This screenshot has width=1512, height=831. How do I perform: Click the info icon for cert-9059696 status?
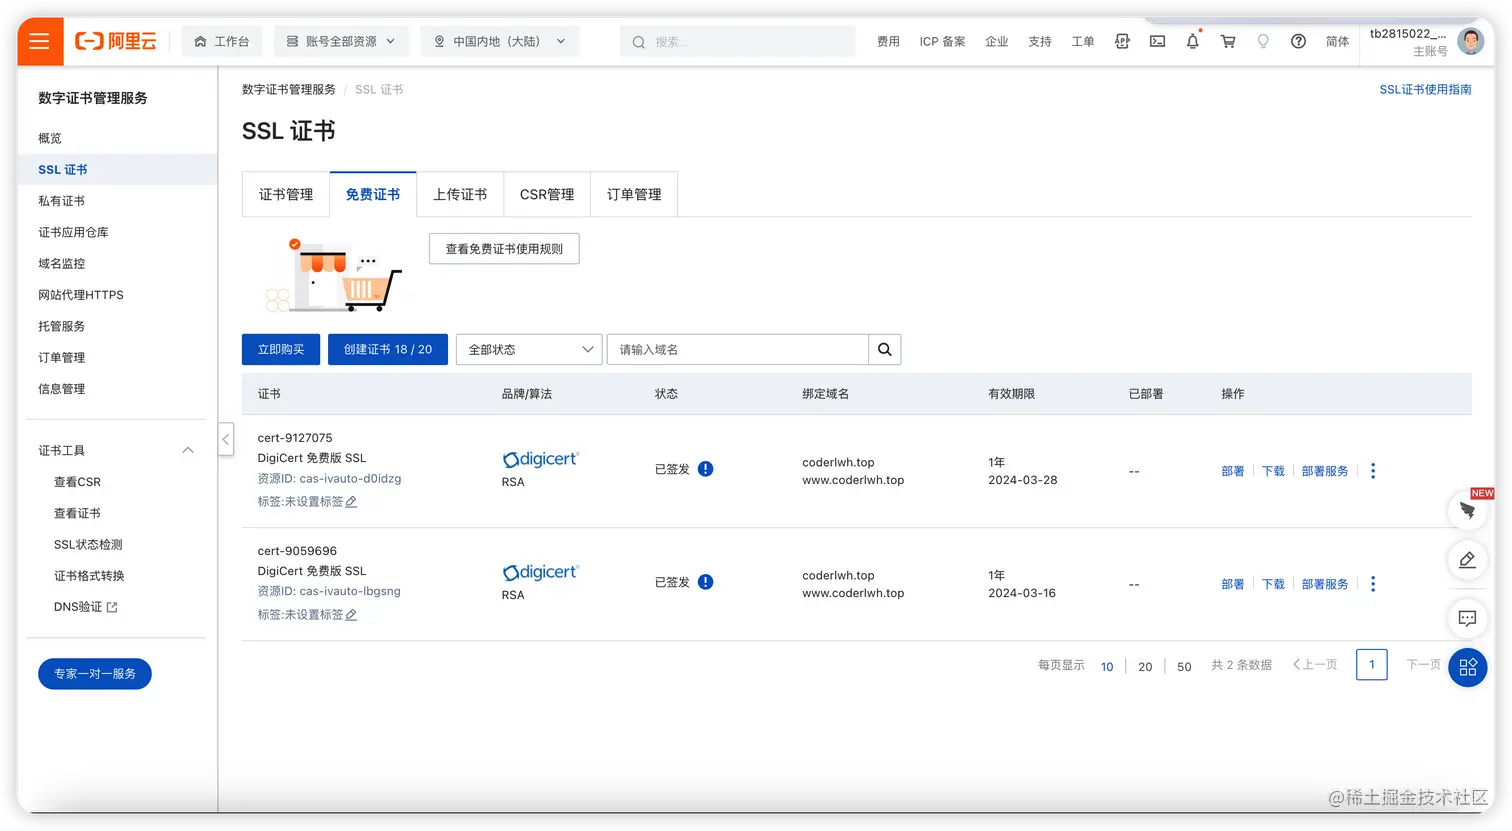[706, 582]
